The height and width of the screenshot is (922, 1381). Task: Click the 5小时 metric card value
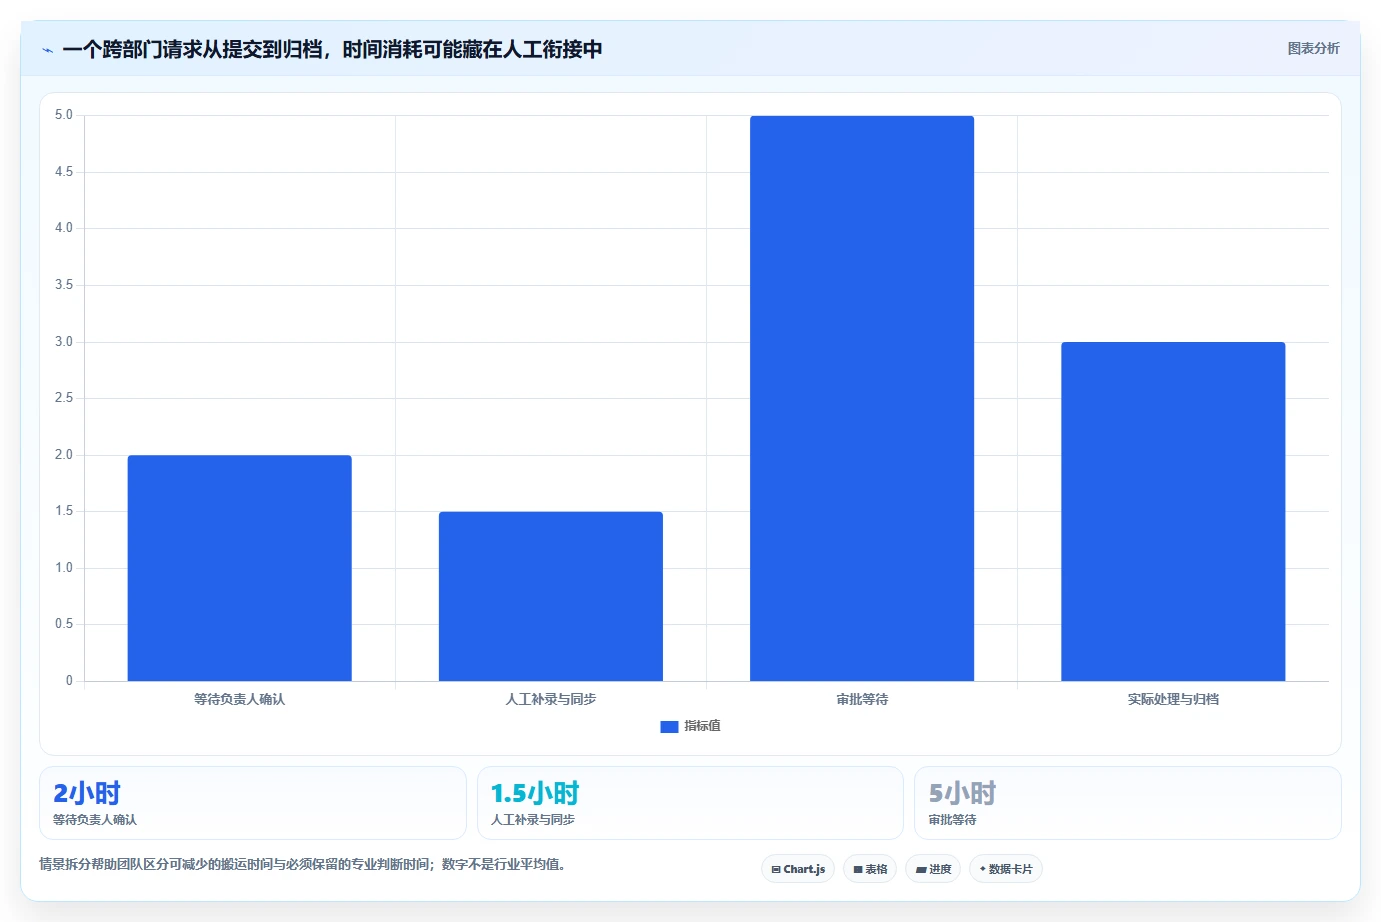[x=963, y=794]
